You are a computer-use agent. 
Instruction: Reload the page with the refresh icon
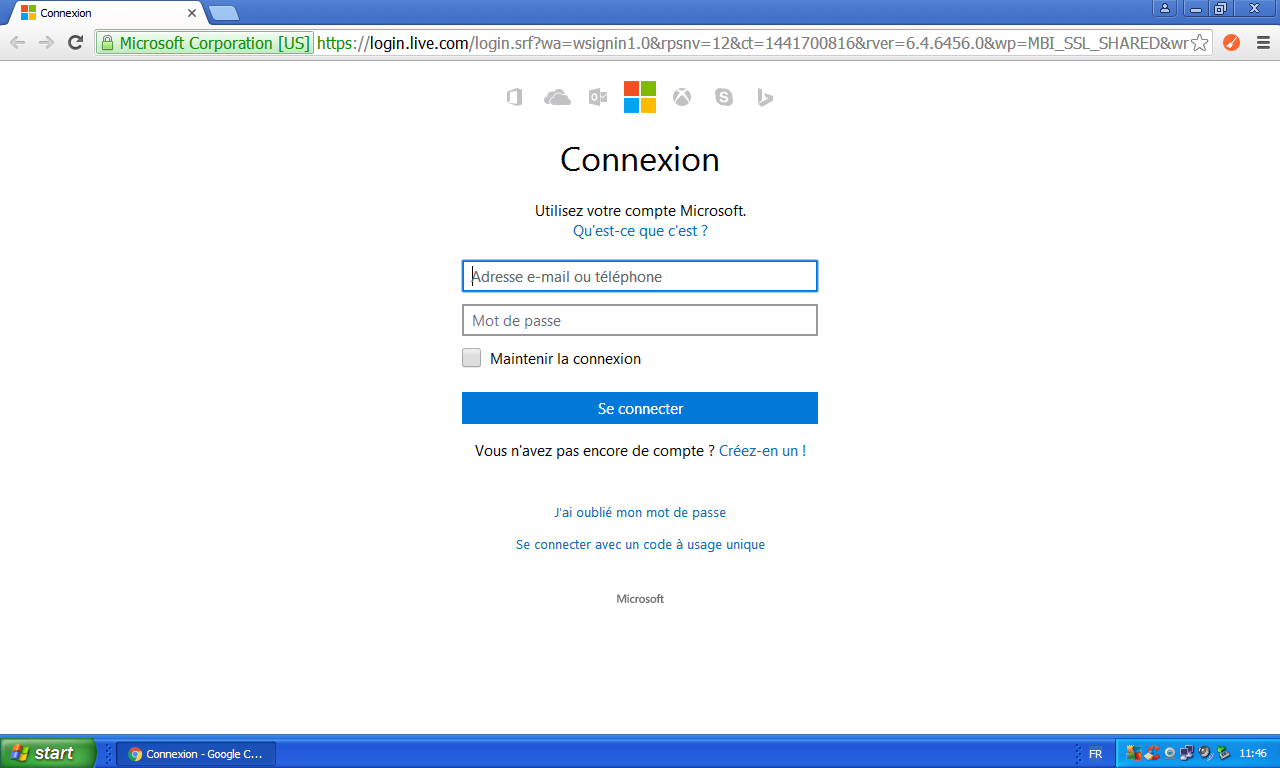pyautogui.click(x=75, y=42)
